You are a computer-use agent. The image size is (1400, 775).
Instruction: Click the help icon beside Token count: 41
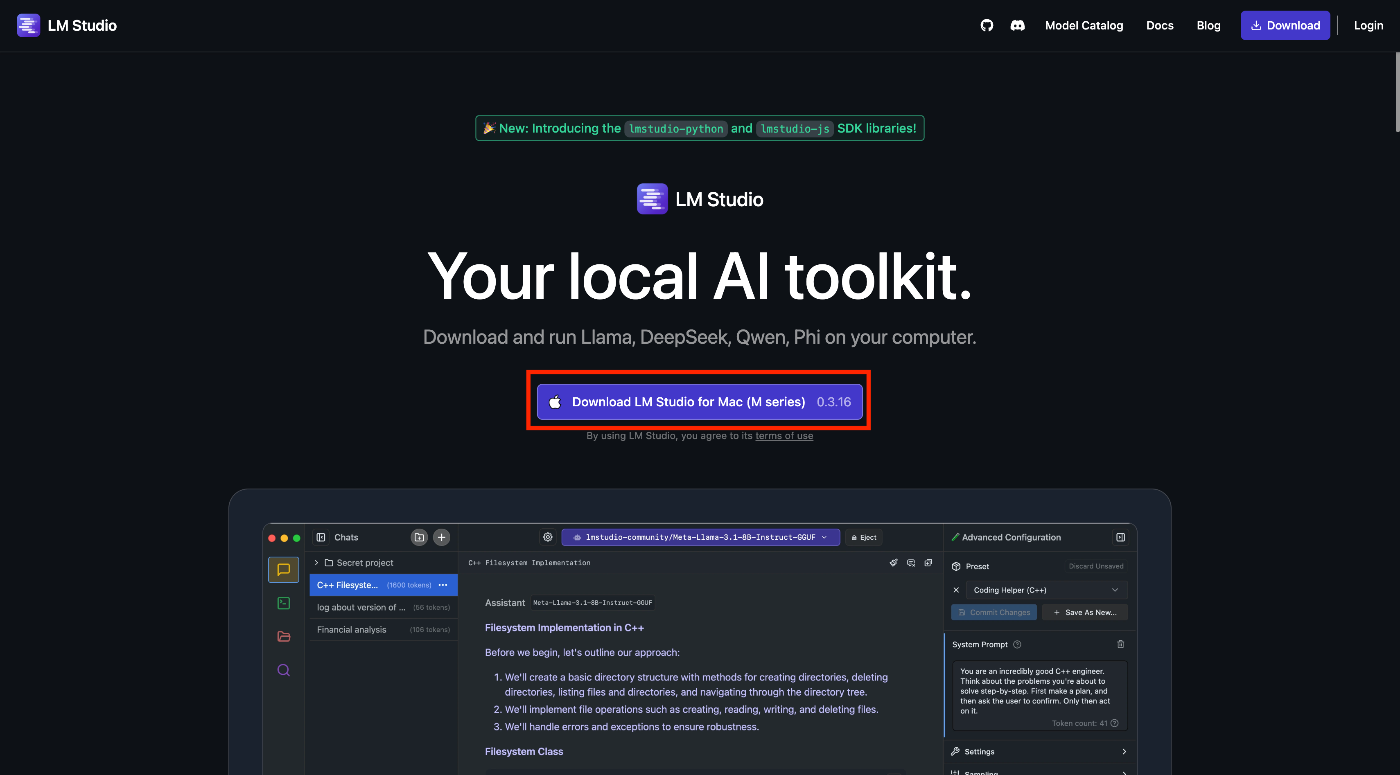1114,723
